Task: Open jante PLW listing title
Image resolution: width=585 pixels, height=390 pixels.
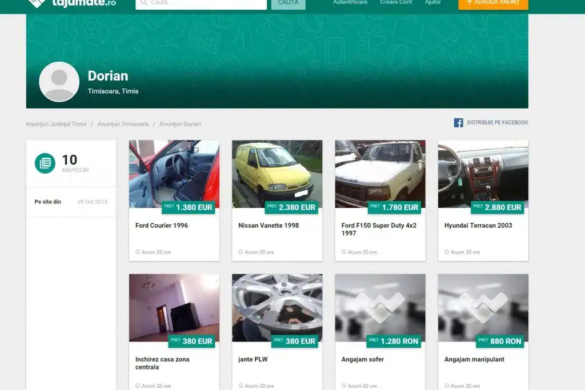Action: (x=253, y=359)
